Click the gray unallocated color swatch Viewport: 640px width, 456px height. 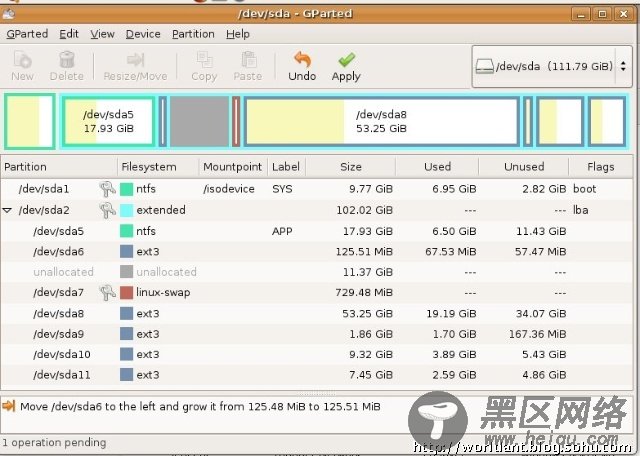(x=127, y=272)
